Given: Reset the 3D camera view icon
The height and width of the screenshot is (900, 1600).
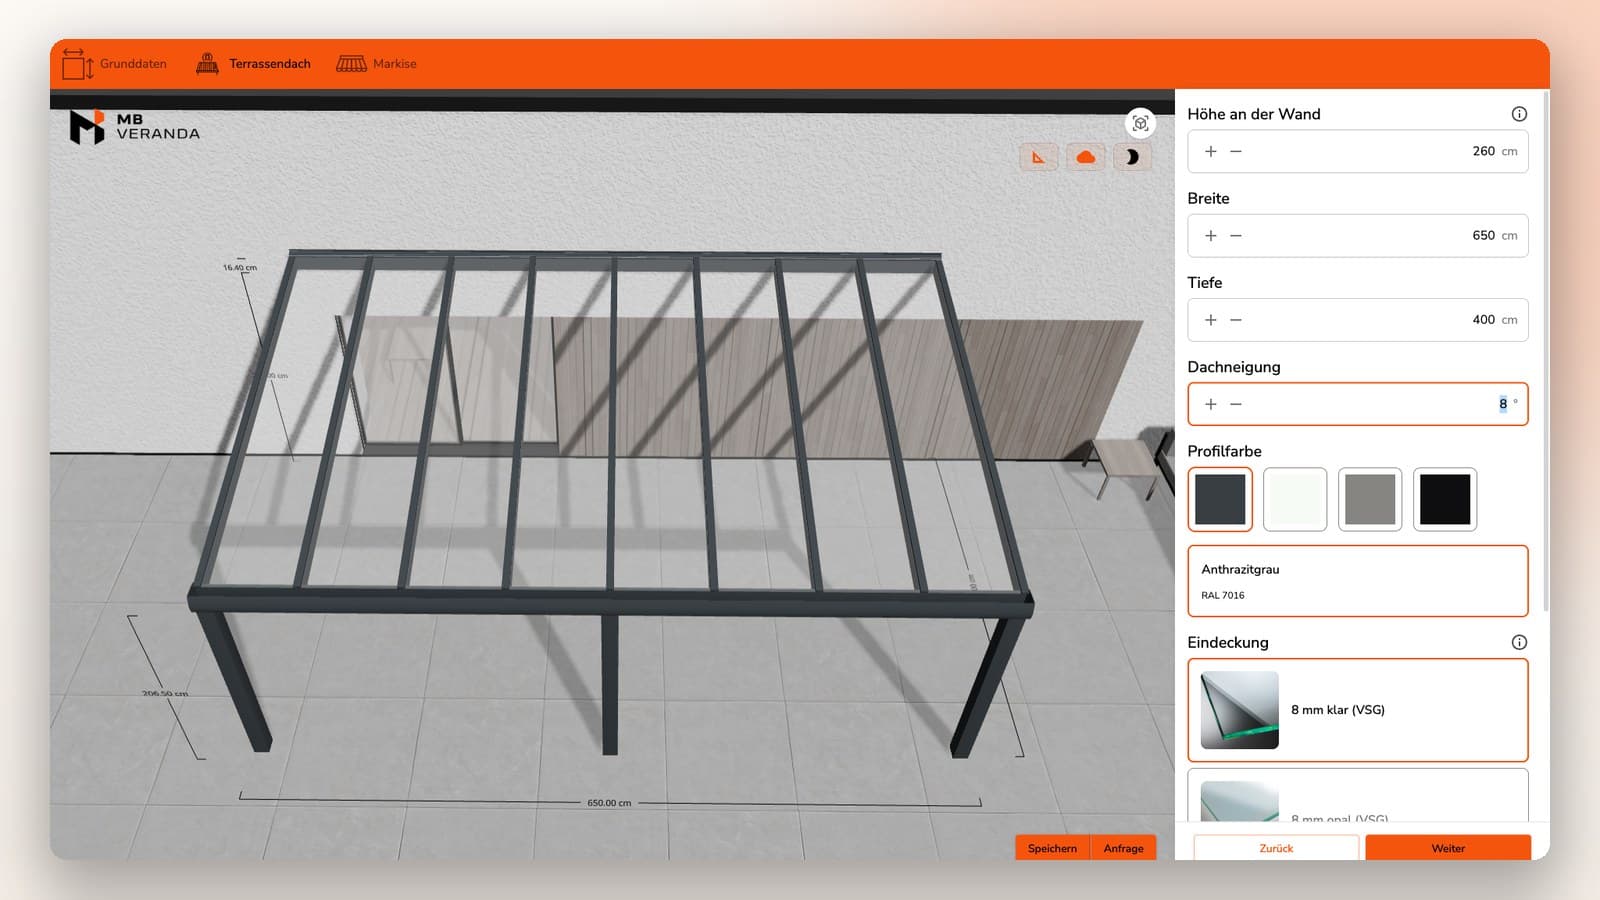Looking at the screenshot, I should pyautogui.click(x=1140, y=123).
